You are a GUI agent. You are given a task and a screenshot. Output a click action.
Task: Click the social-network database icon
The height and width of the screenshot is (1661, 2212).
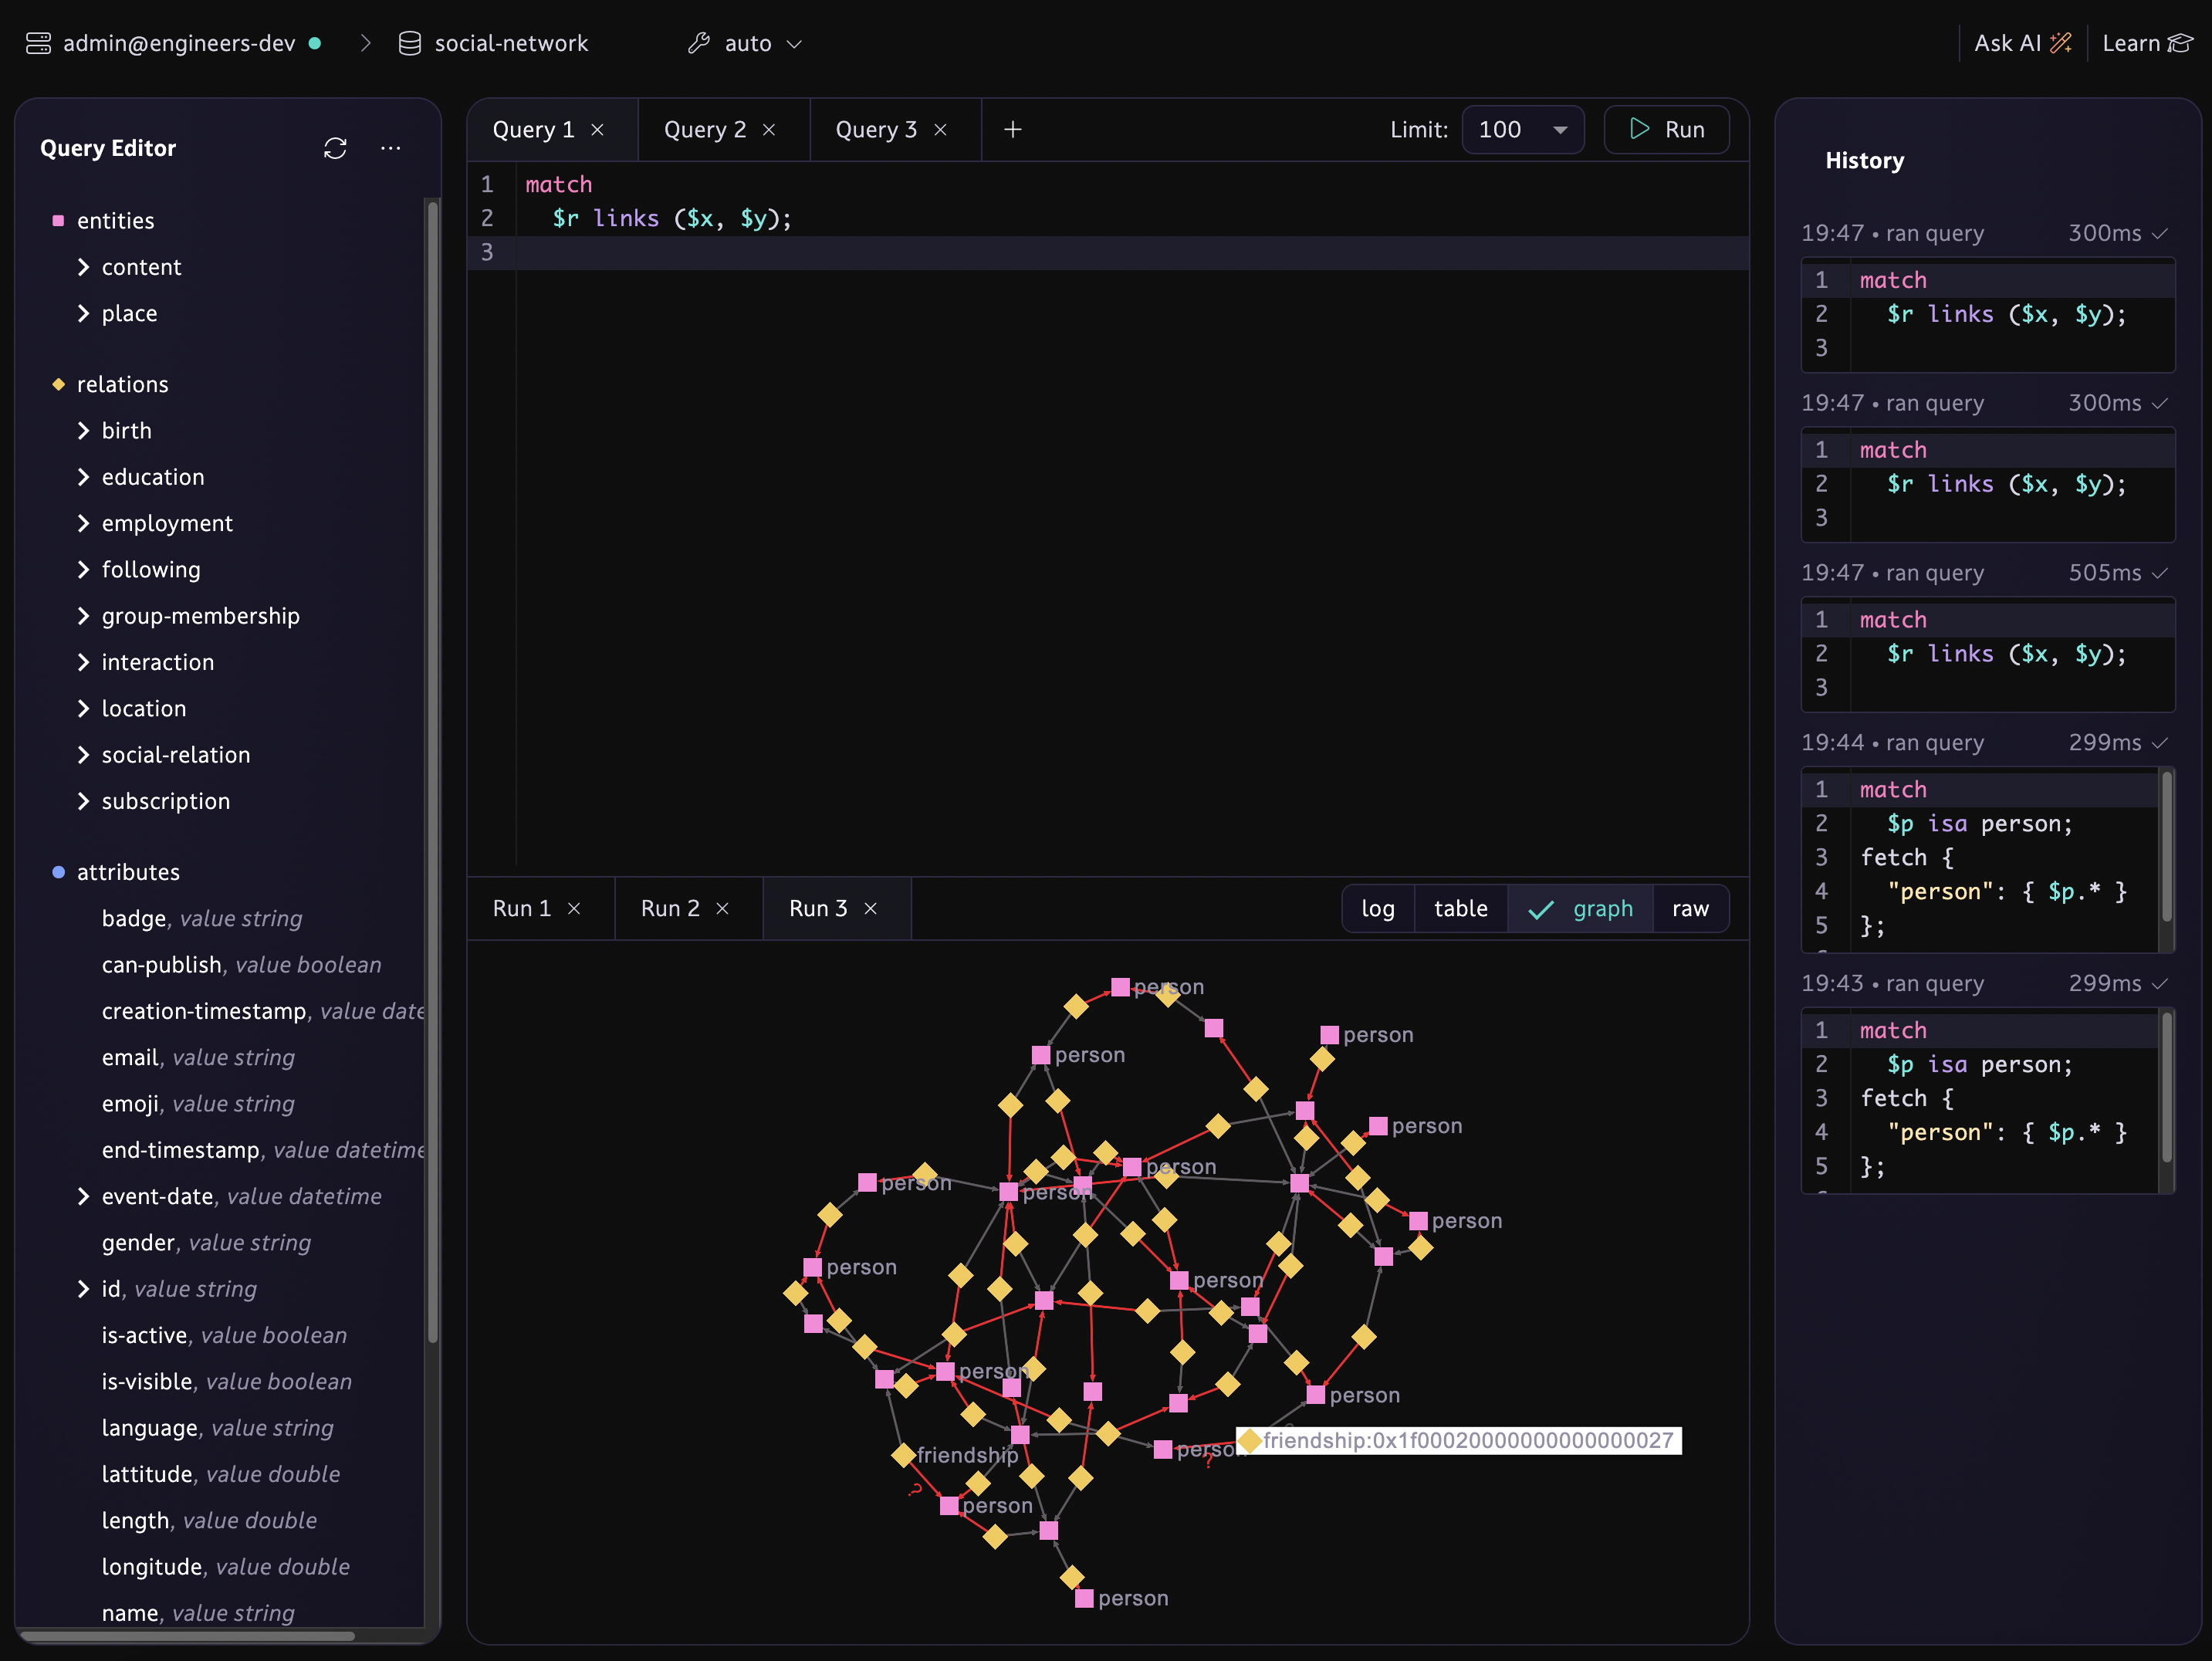point(409,43)
